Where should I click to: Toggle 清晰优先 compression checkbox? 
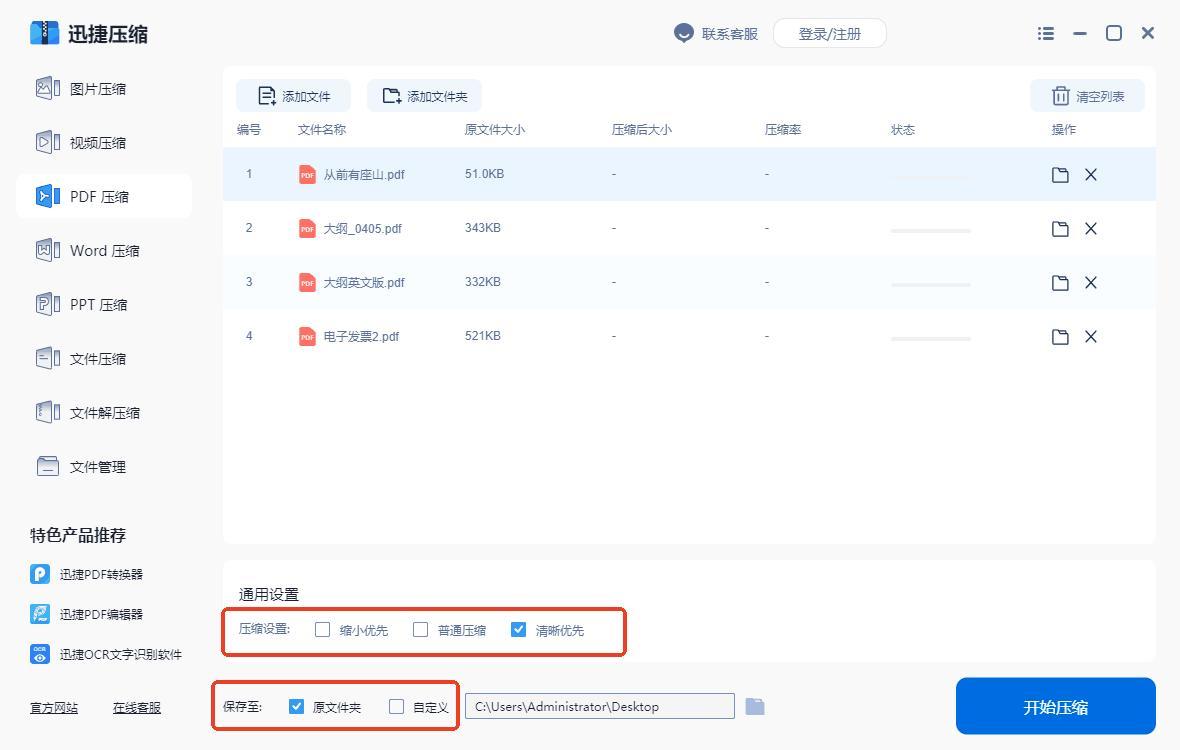coord(519,630)
